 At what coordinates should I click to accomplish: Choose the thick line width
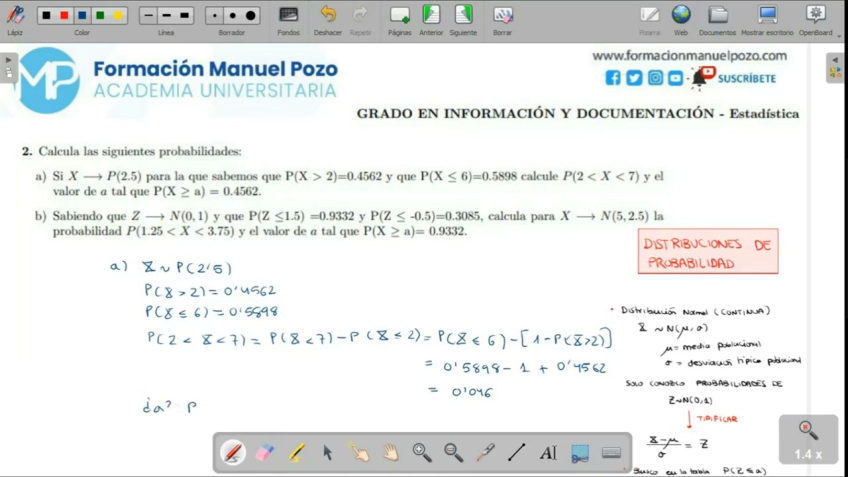[184, 16]
